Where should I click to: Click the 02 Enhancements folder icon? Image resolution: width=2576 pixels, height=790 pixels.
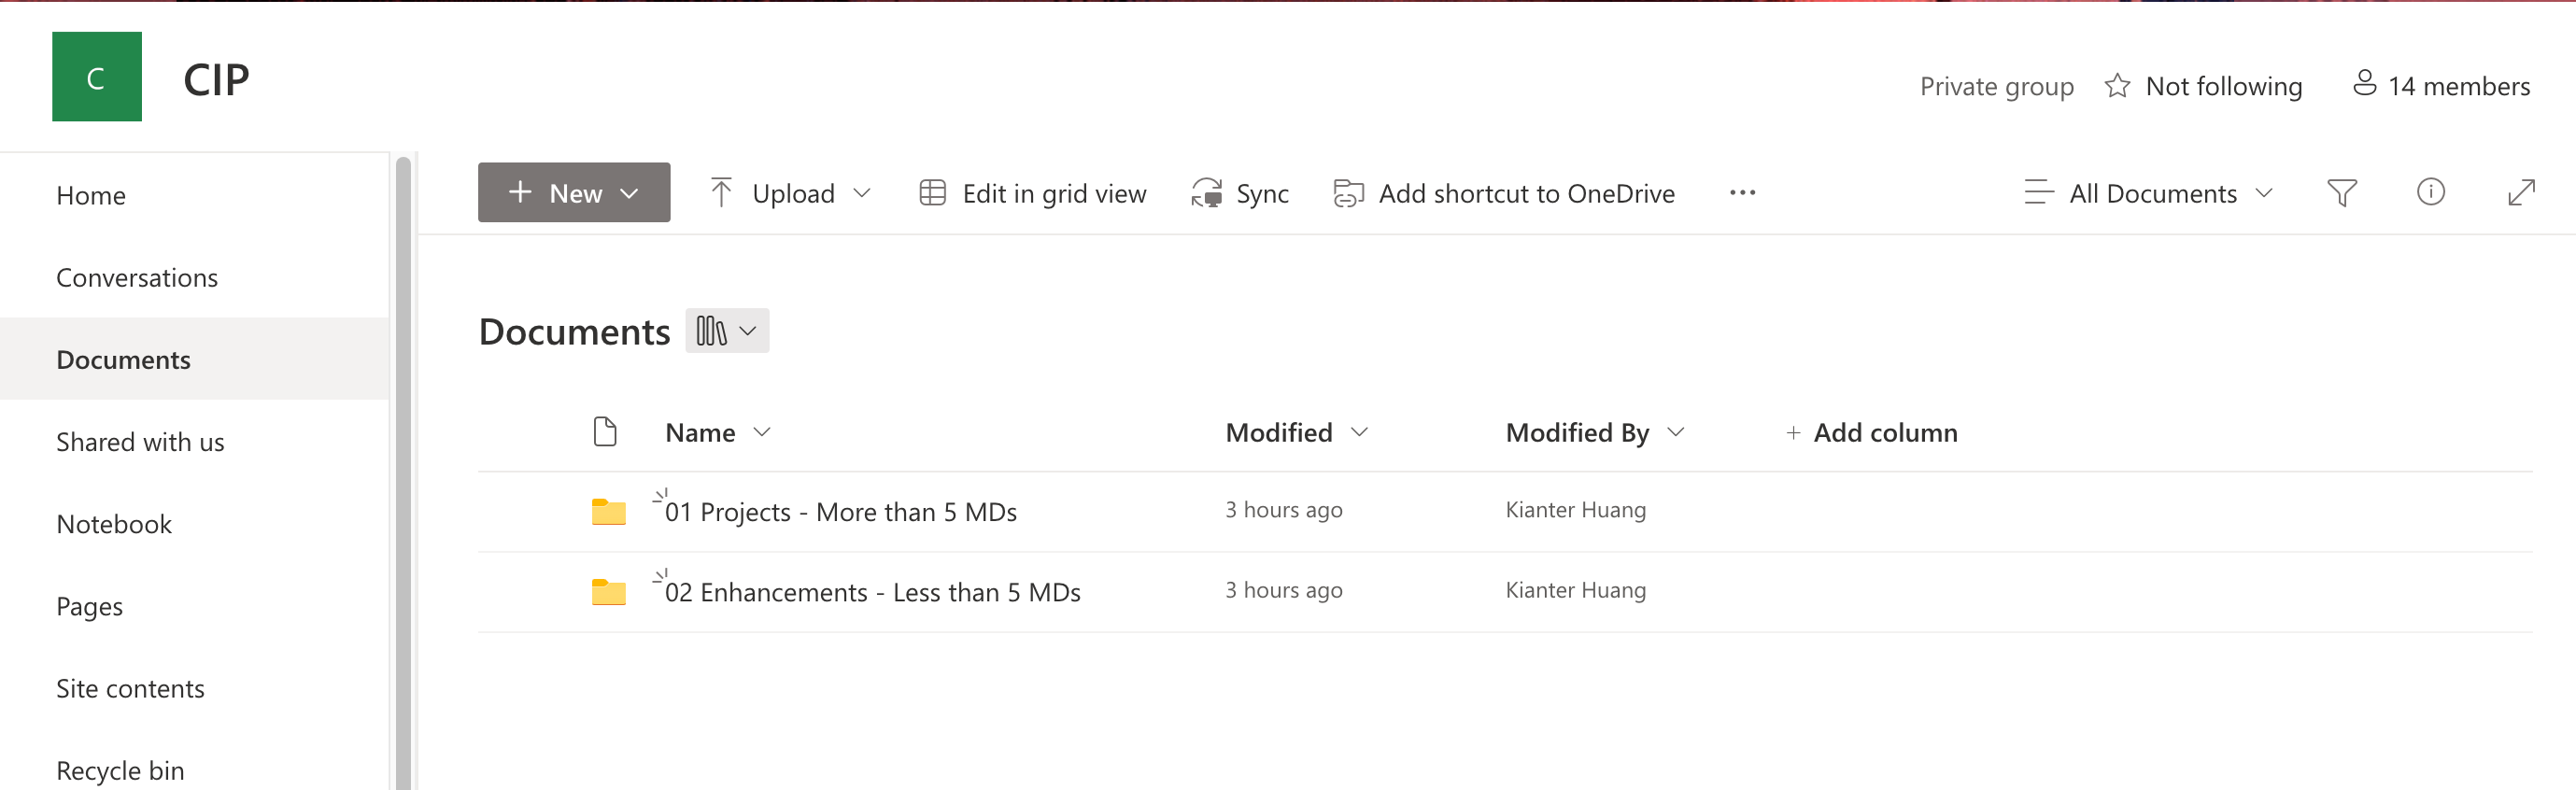pos(608,592)
